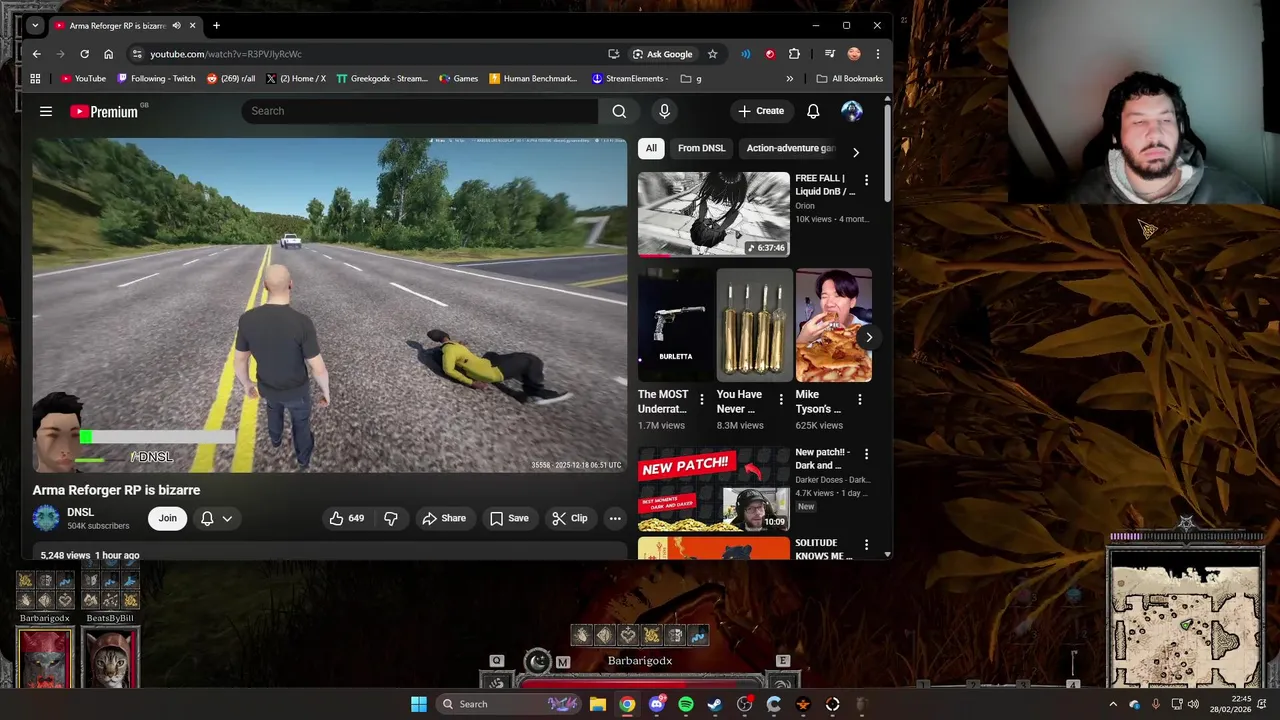Mute the tab via speaker icon
The height and width of the screenshot is (720, 1280).
(177, 26)
